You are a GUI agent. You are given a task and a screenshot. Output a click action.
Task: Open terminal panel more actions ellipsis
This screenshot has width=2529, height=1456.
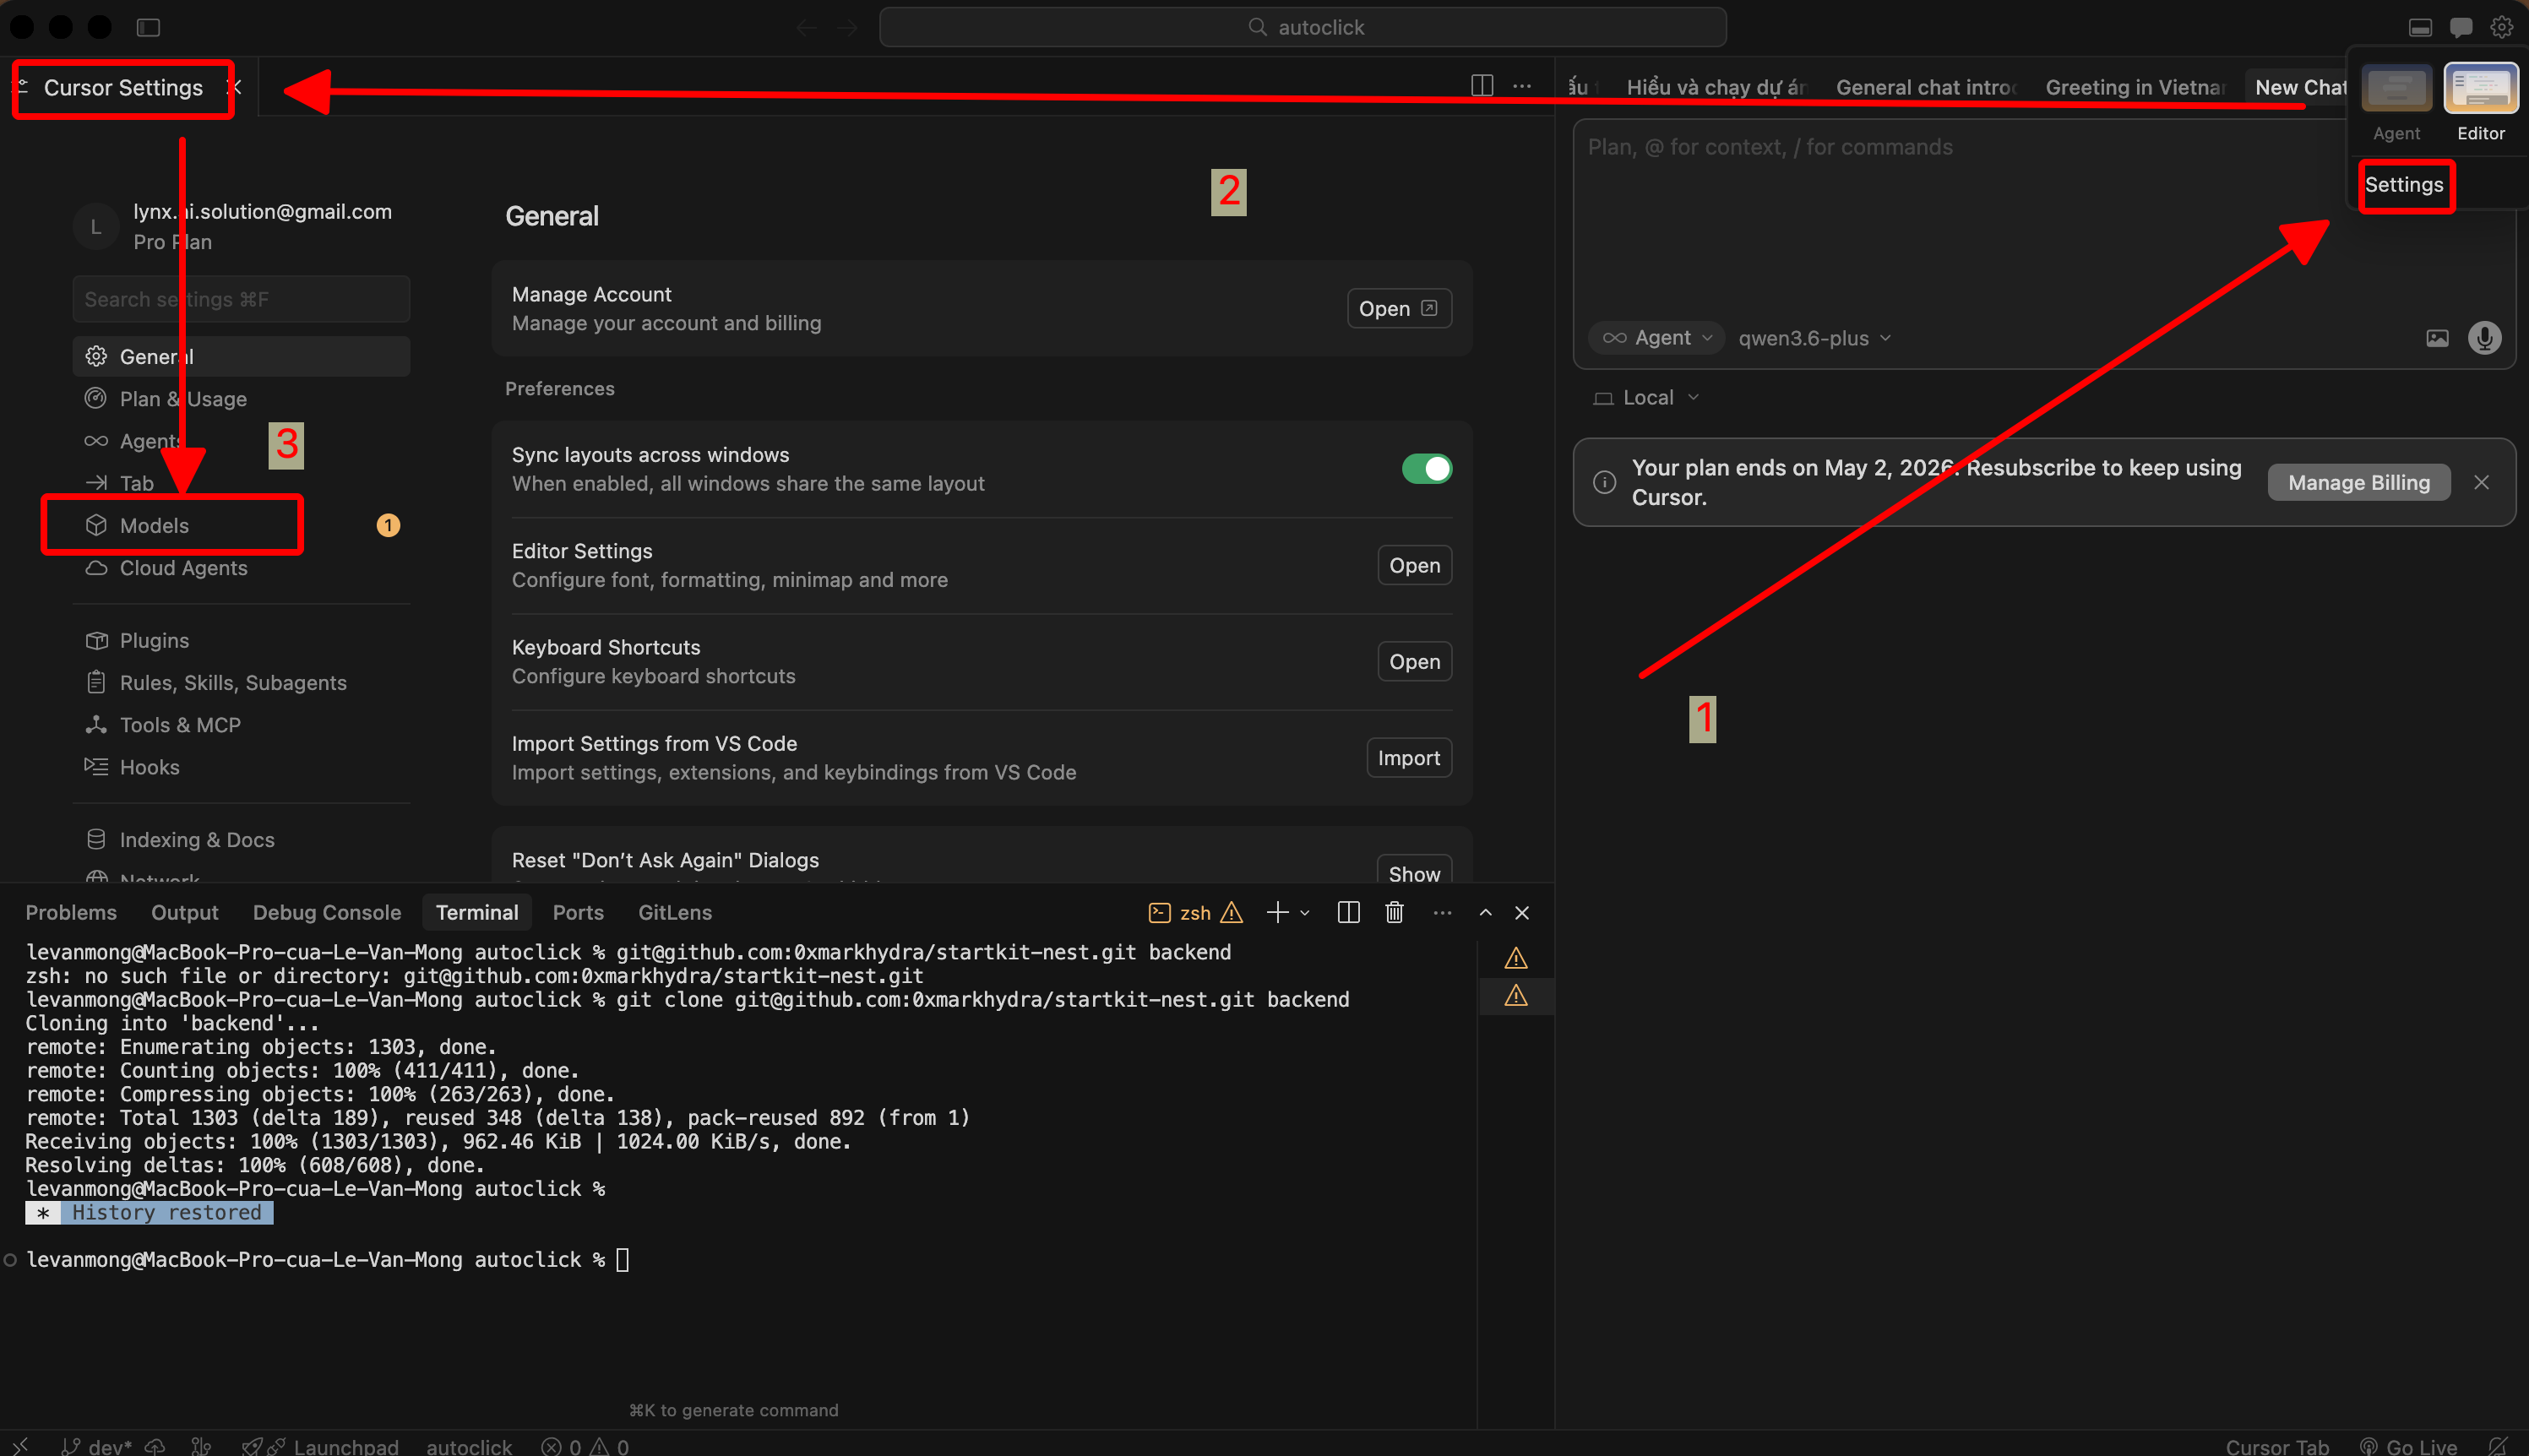point(1442,912)
